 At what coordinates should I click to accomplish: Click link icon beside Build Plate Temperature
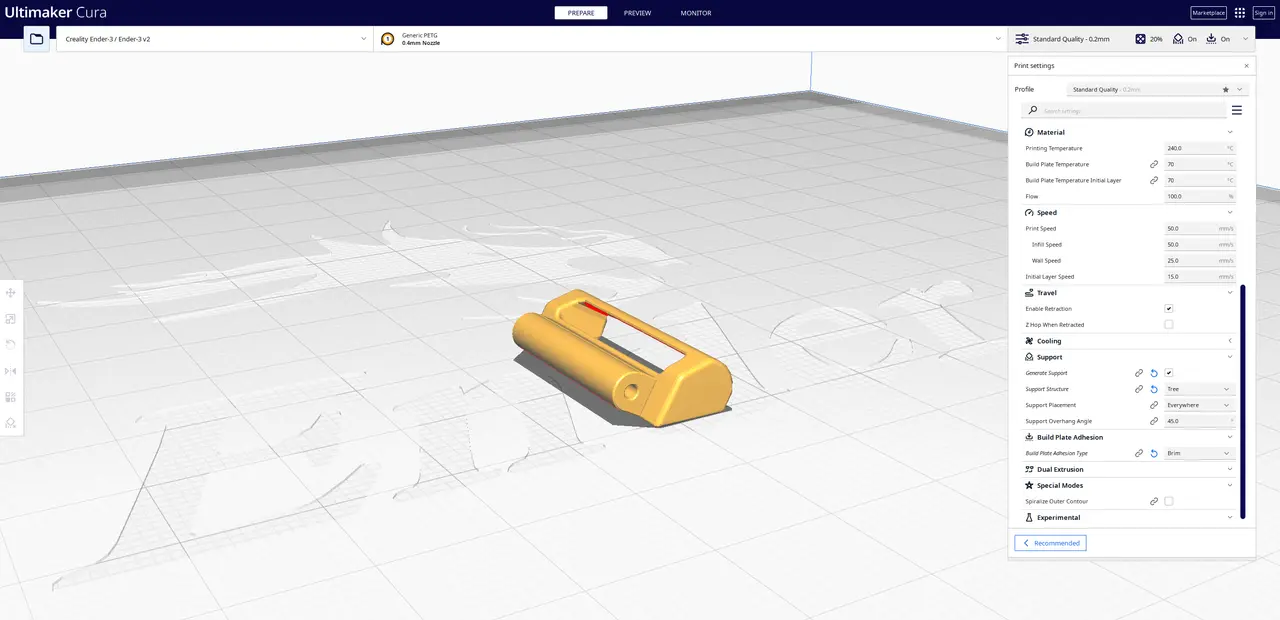(1153, 164)
